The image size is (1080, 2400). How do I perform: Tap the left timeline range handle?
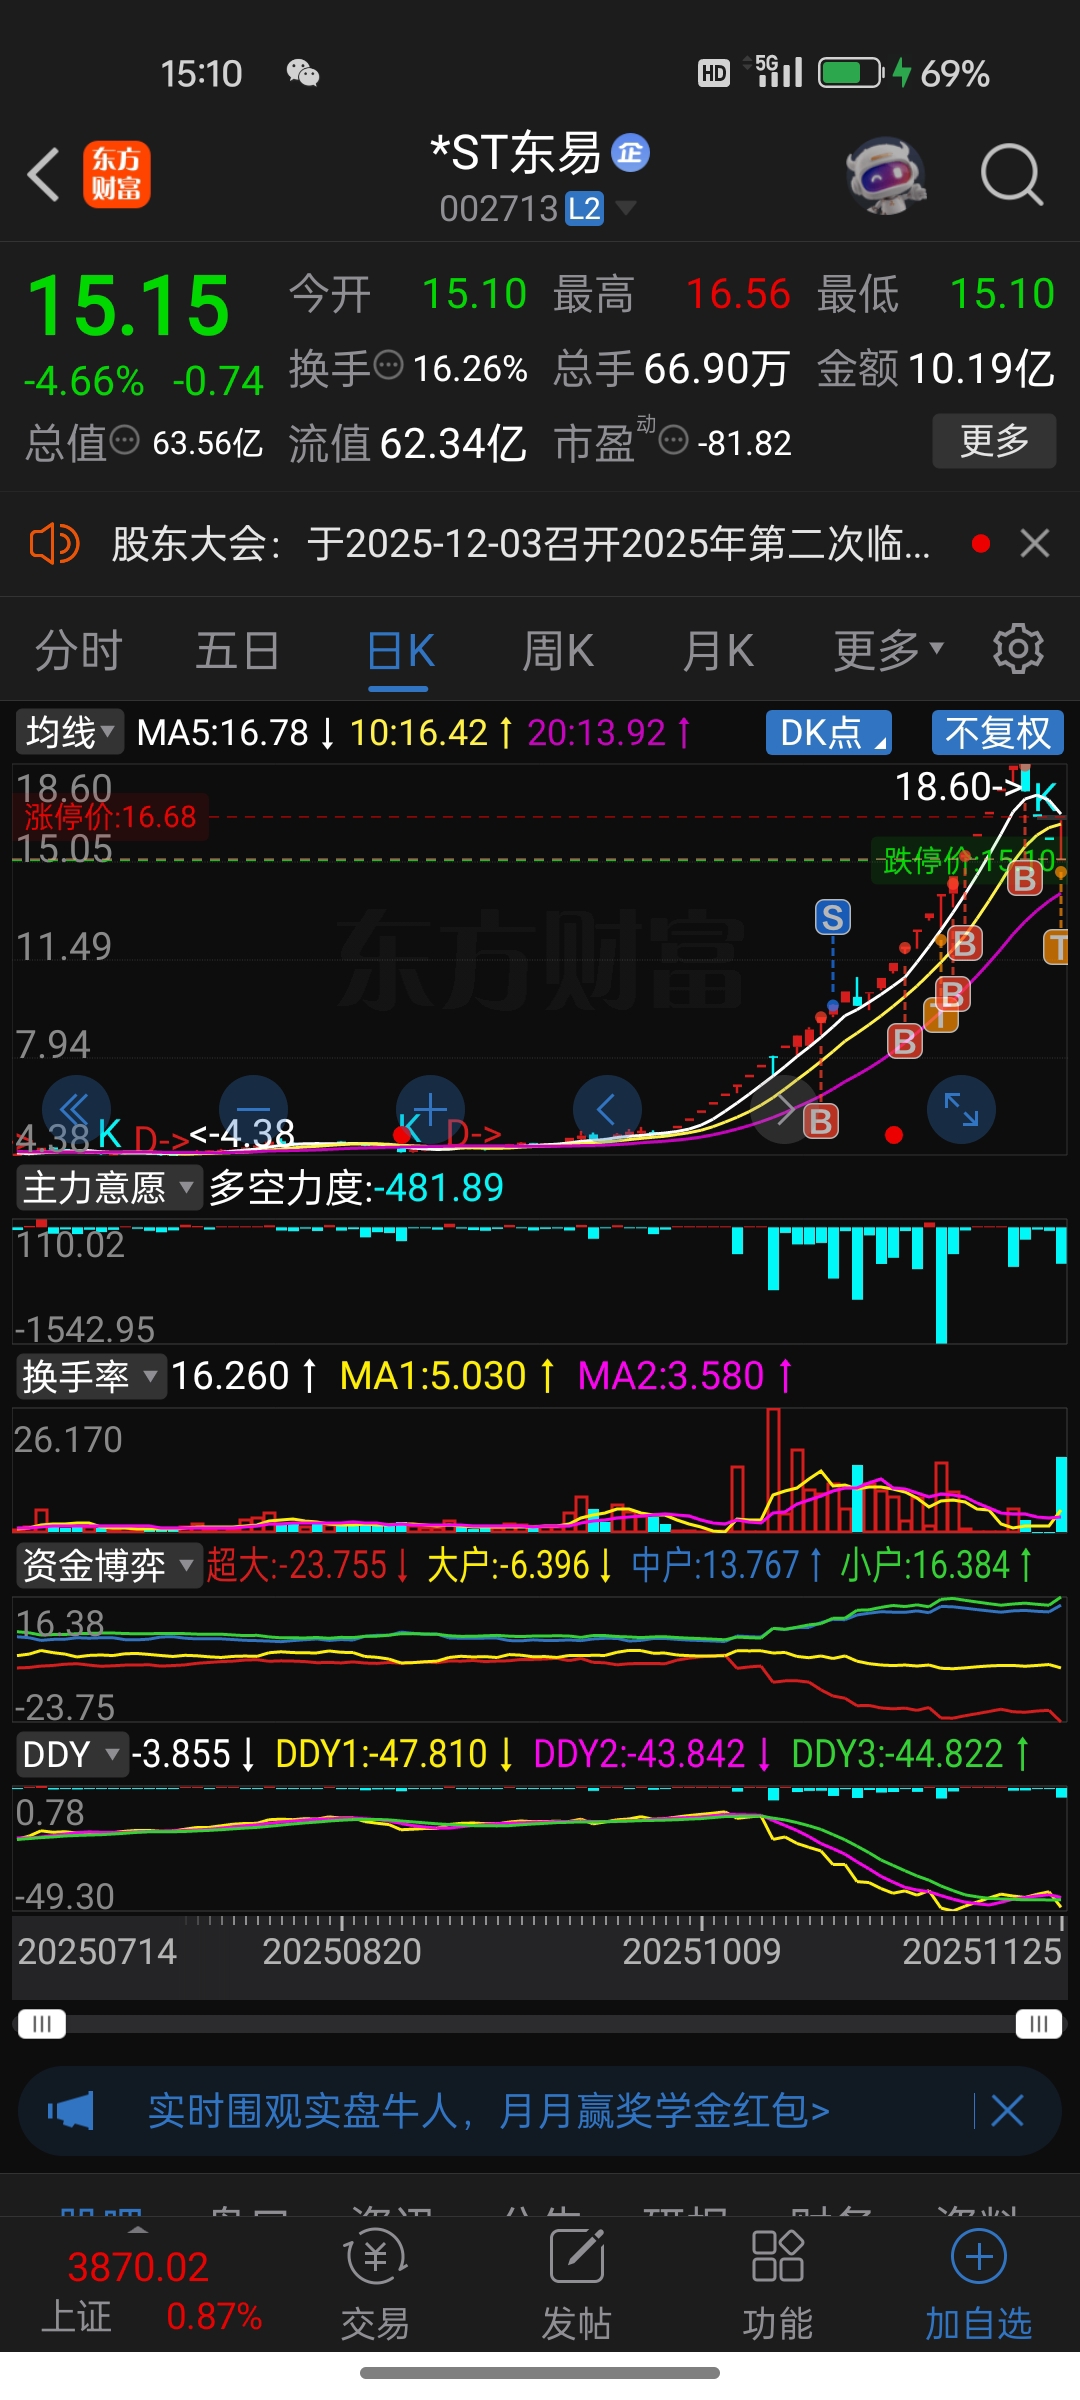click(x=41, y=2024)
